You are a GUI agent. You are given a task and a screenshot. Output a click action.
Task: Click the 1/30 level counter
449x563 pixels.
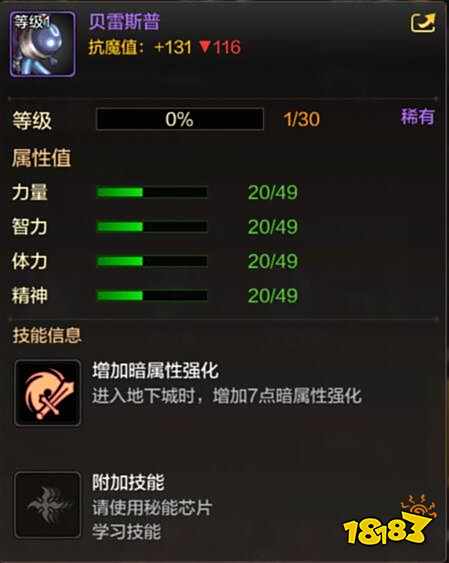[x=301, y=119]
